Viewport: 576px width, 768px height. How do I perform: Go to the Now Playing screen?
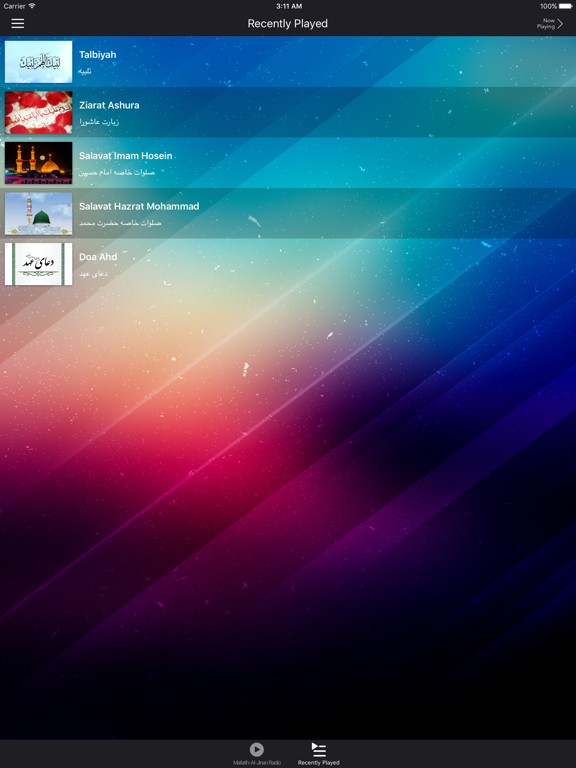550,24
